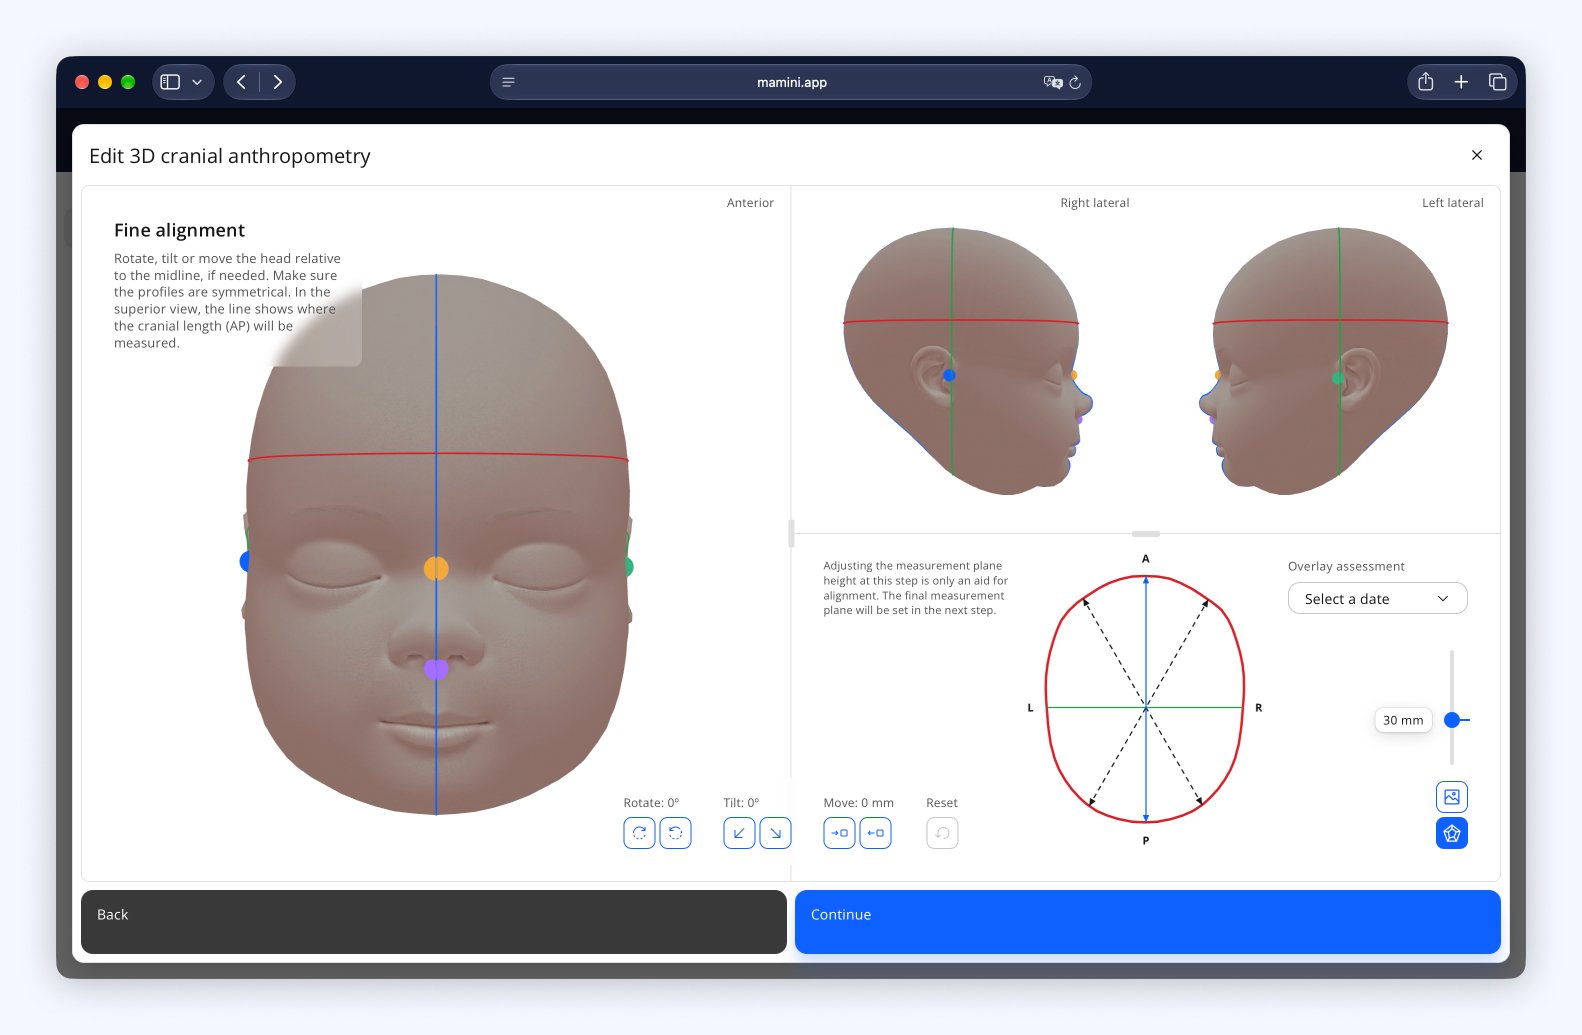Click the green ear landmark in Left lateral view
The width and height of the screenshot is (1582, 1035).
[1338, 378]
